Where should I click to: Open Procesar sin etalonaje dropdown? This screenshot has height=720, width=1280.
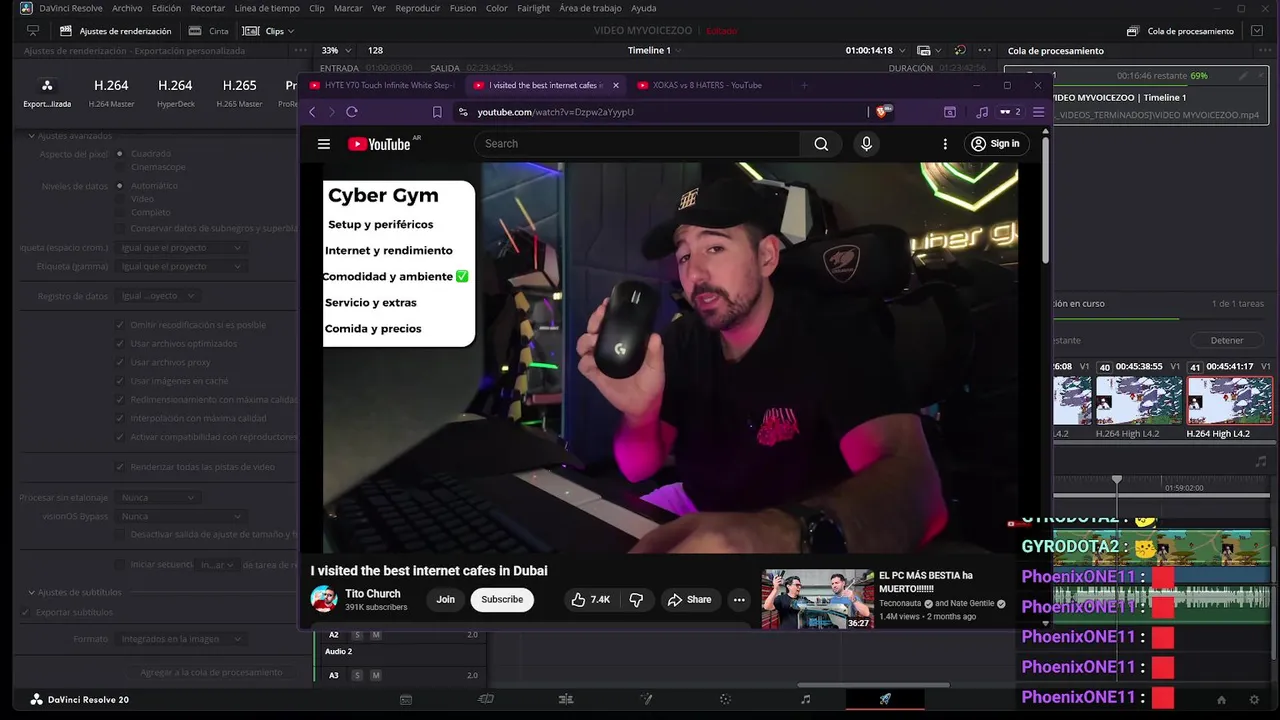tap(158, 498)
